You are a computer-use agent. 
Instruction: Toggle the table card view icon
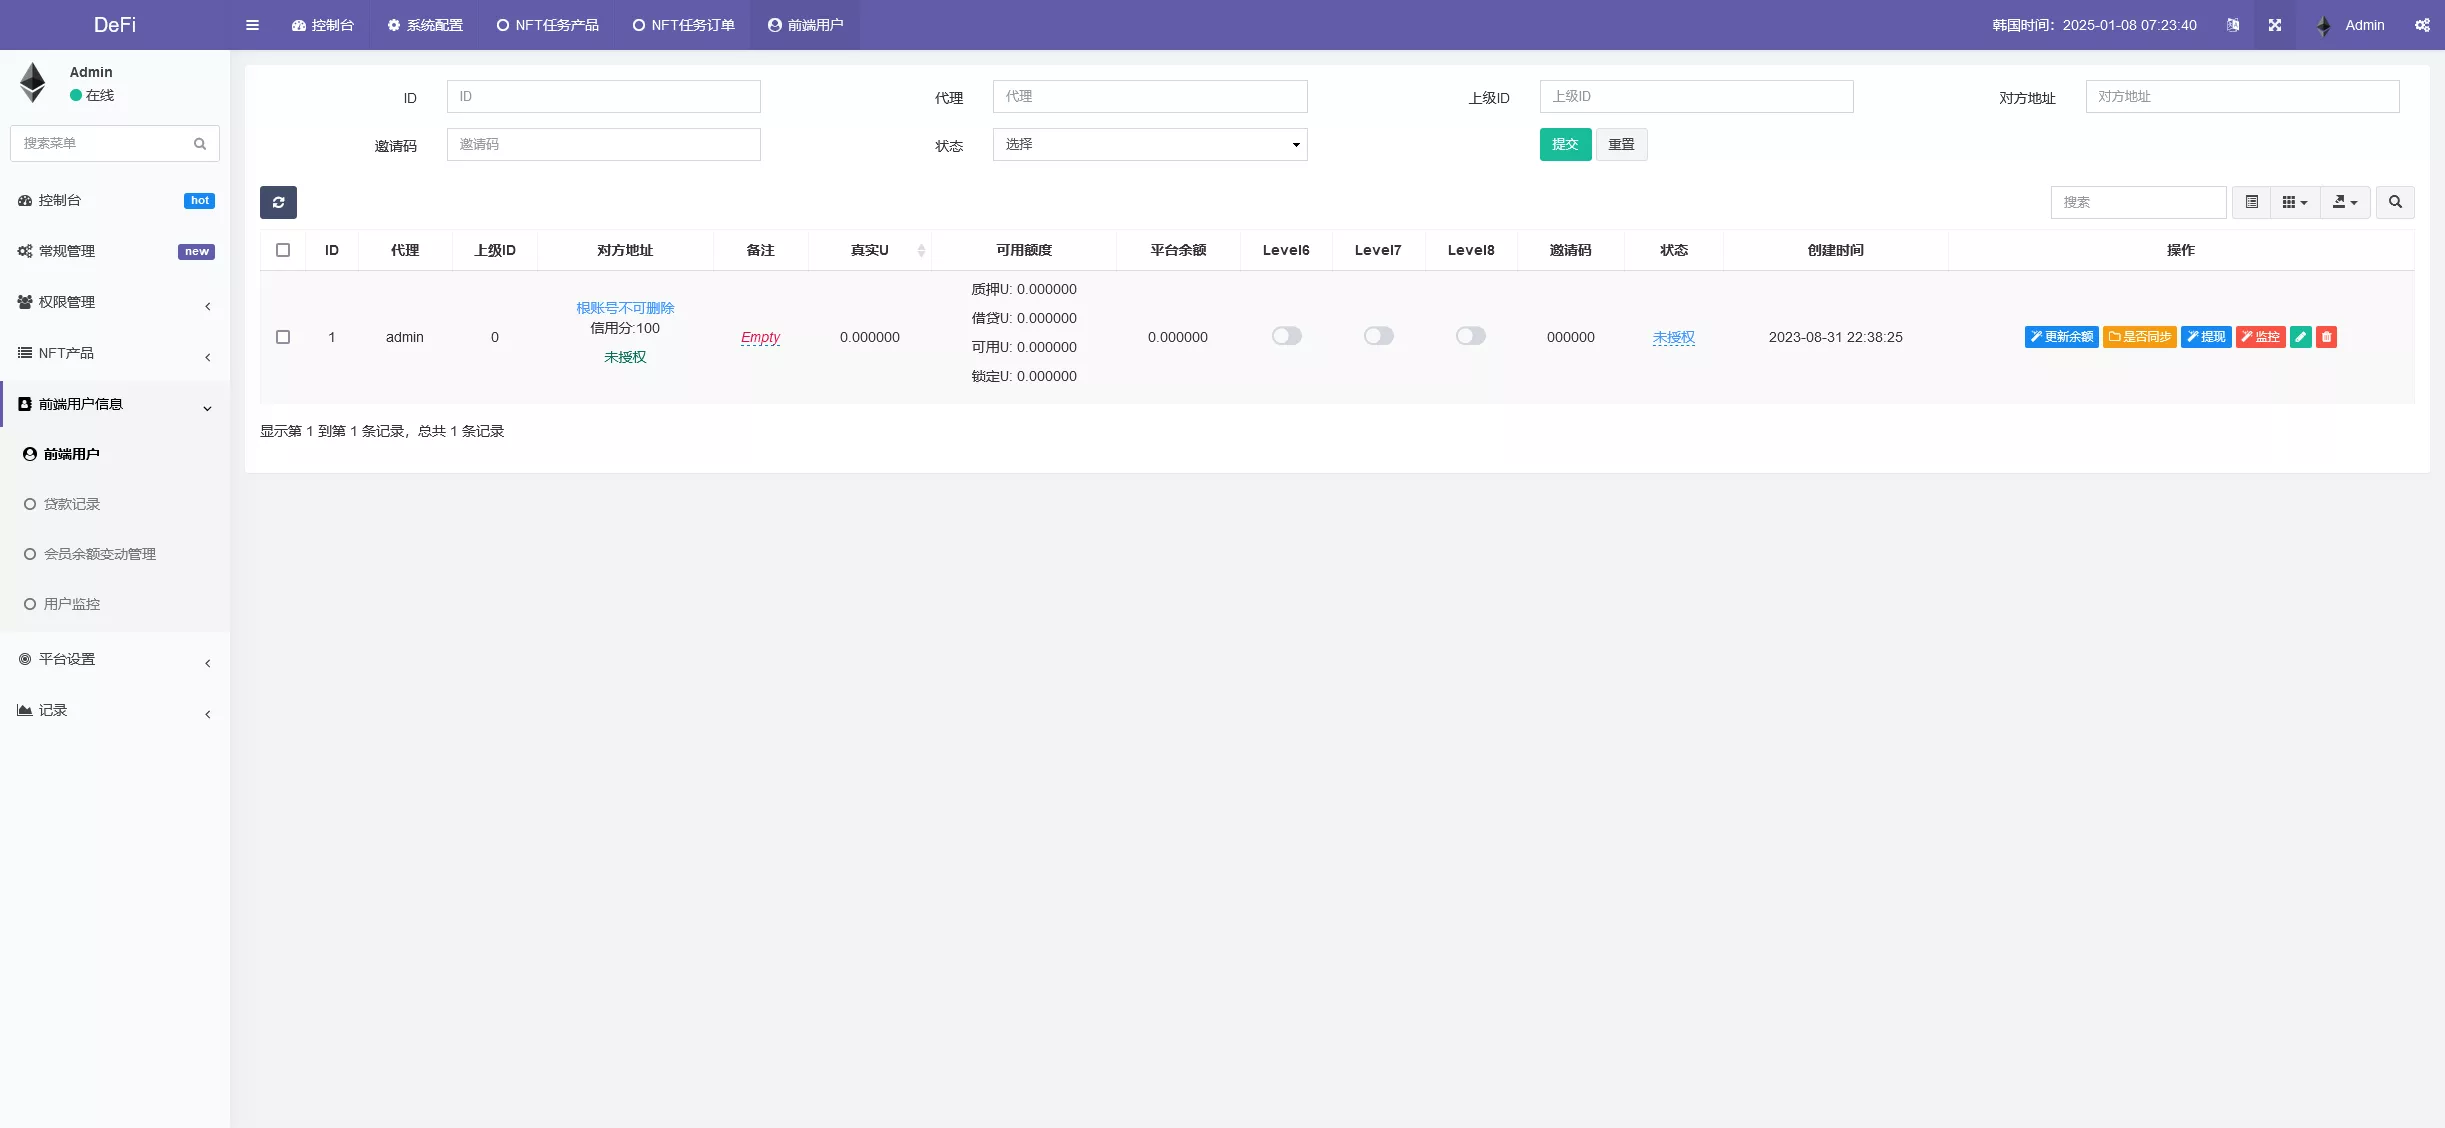(x=2251, y=202)
